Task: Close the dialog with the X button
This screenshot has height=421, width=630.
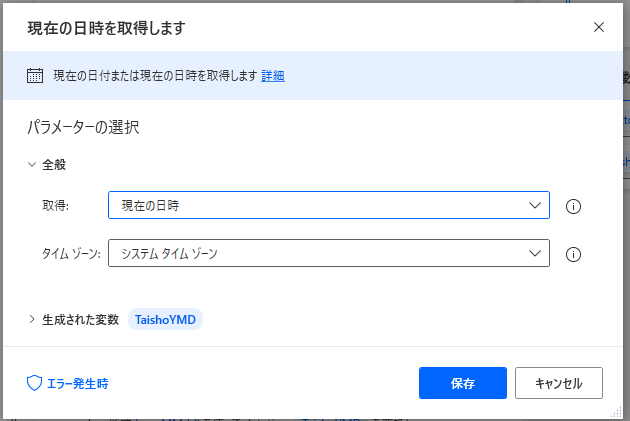Action: click(599, 27)
